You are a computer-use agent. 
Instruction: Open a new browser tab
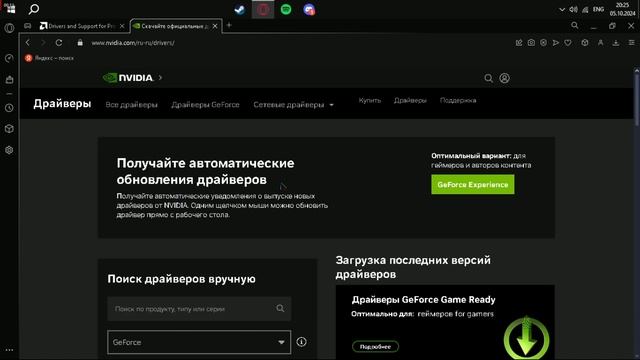click(x=229, y=25)
